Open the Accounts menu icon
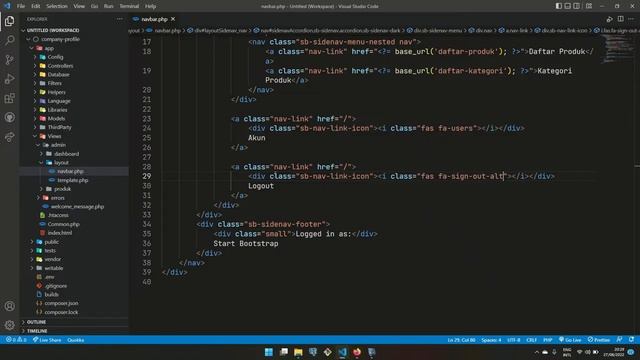Image resolution: width=640 pixels, height=360 pixels. [x=9, y=306]
